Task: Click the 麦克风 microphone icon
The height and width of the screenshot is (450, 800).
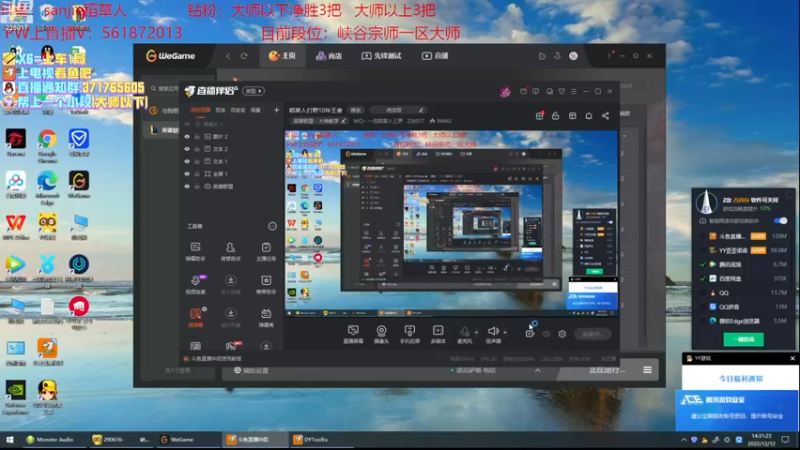Action: coord(464,334)
